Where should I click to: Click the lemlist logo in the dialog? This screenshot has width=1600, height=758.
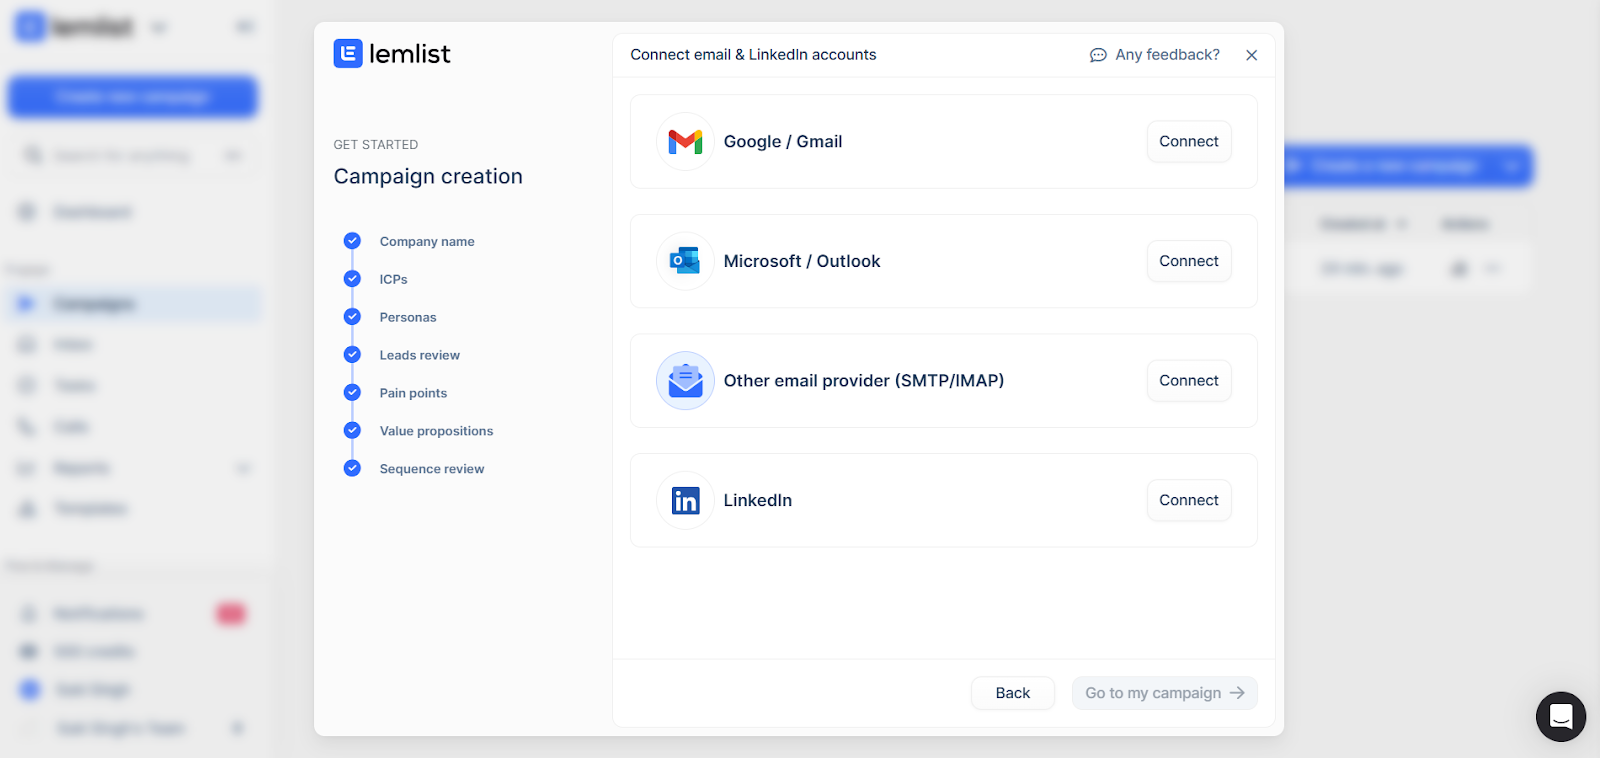[x=392, y=54]
